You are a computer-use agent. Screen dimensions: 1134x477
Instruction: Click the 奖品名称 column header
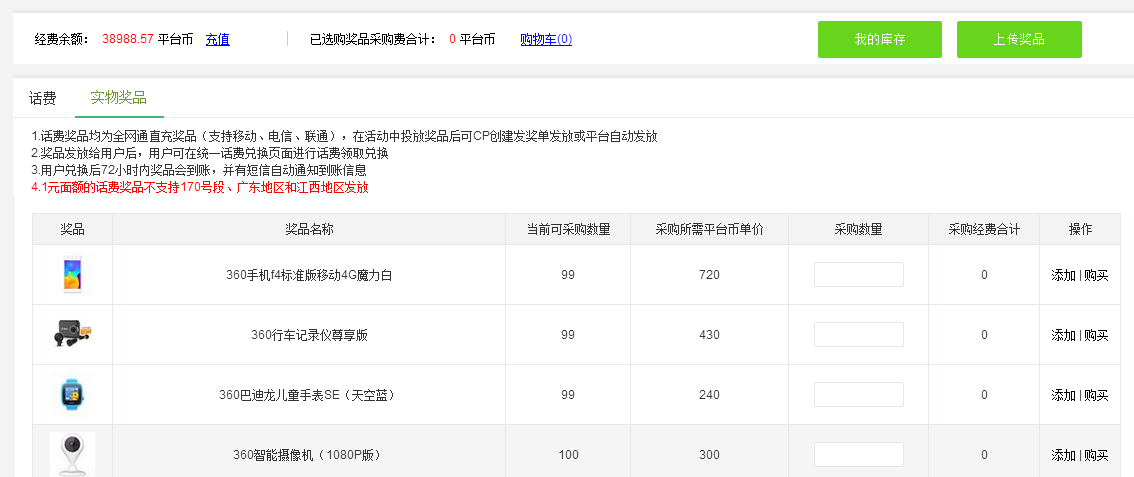click(310, 230)
